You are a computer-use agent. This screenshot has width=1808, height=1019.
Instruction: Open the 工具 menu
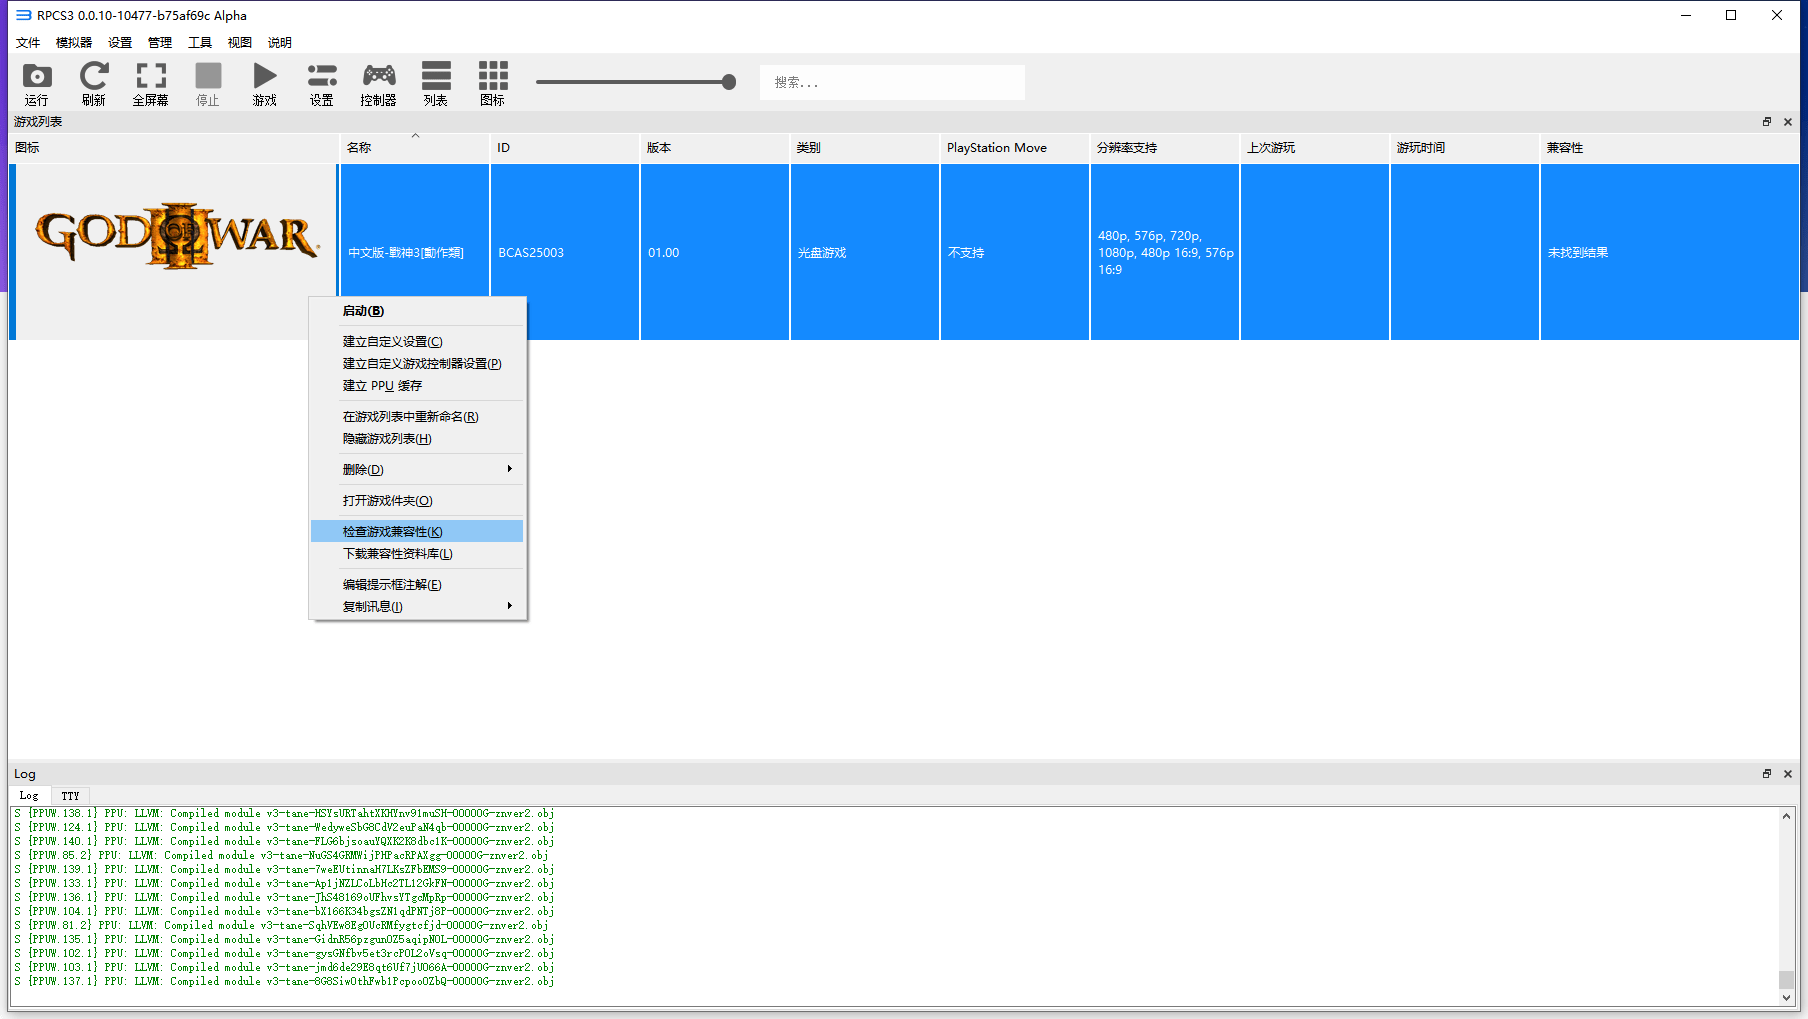coord(200,42)
